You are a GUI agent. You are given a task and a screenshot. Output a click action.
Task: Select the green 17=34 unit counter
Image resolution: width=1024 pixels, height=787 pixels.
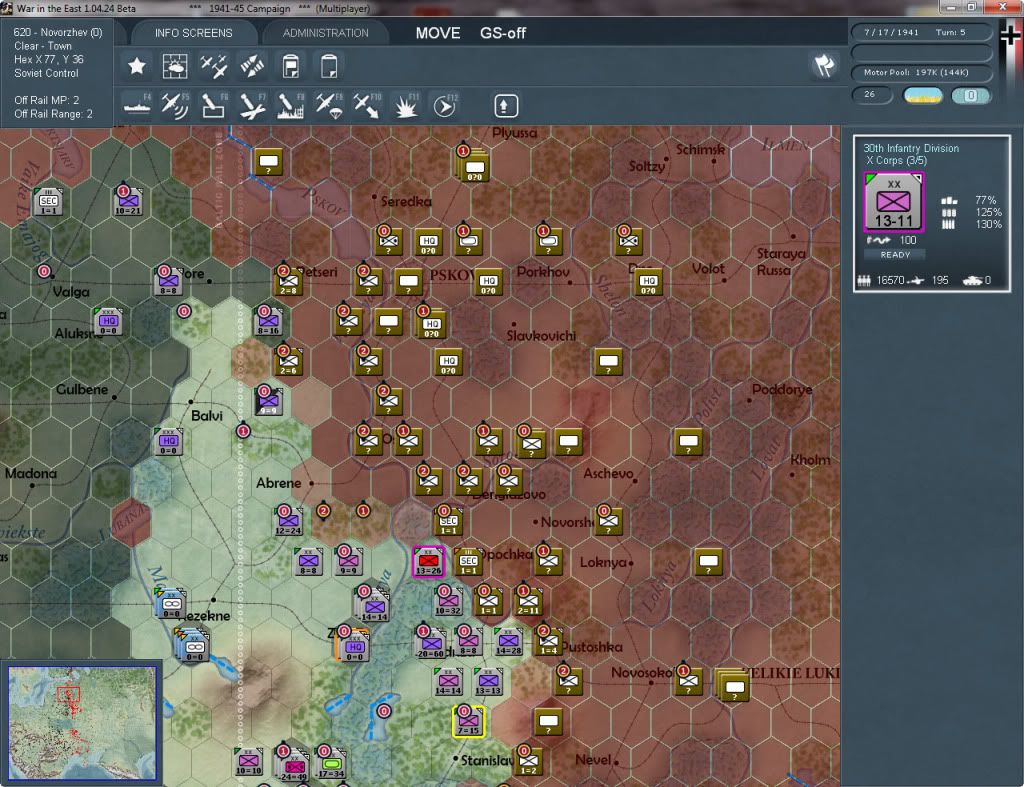331,763
